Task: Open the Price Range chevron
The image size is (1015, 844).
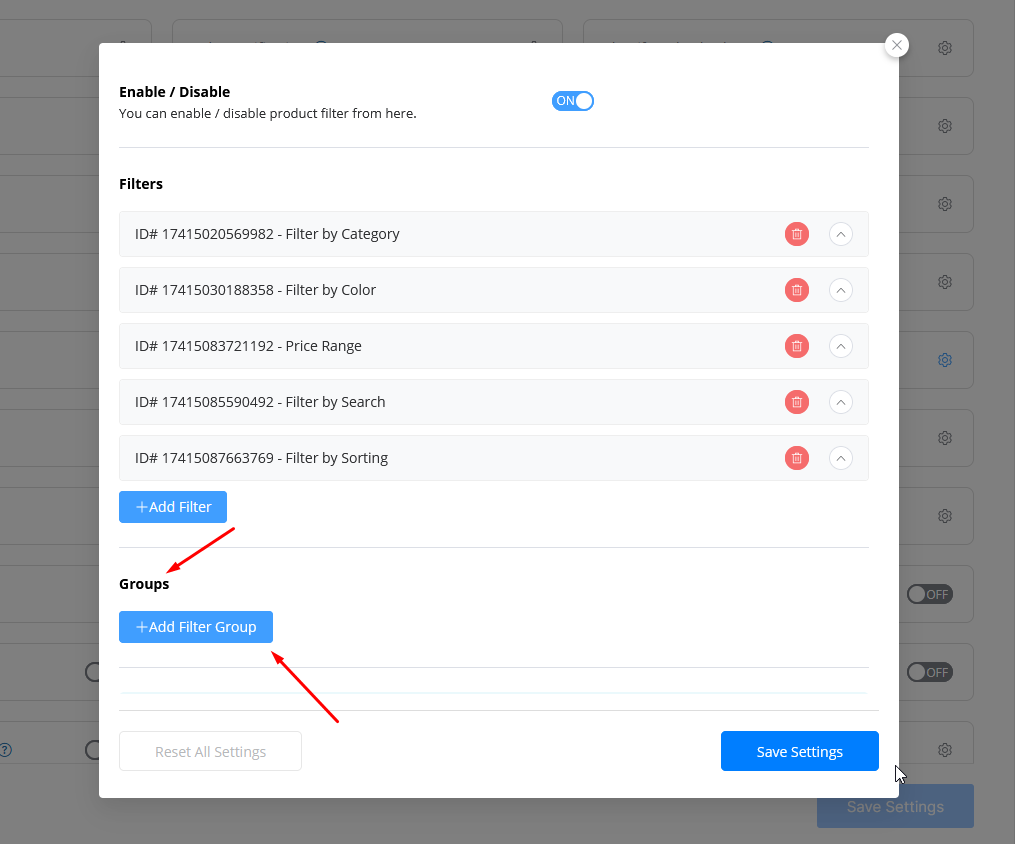Action: (841, 346)
